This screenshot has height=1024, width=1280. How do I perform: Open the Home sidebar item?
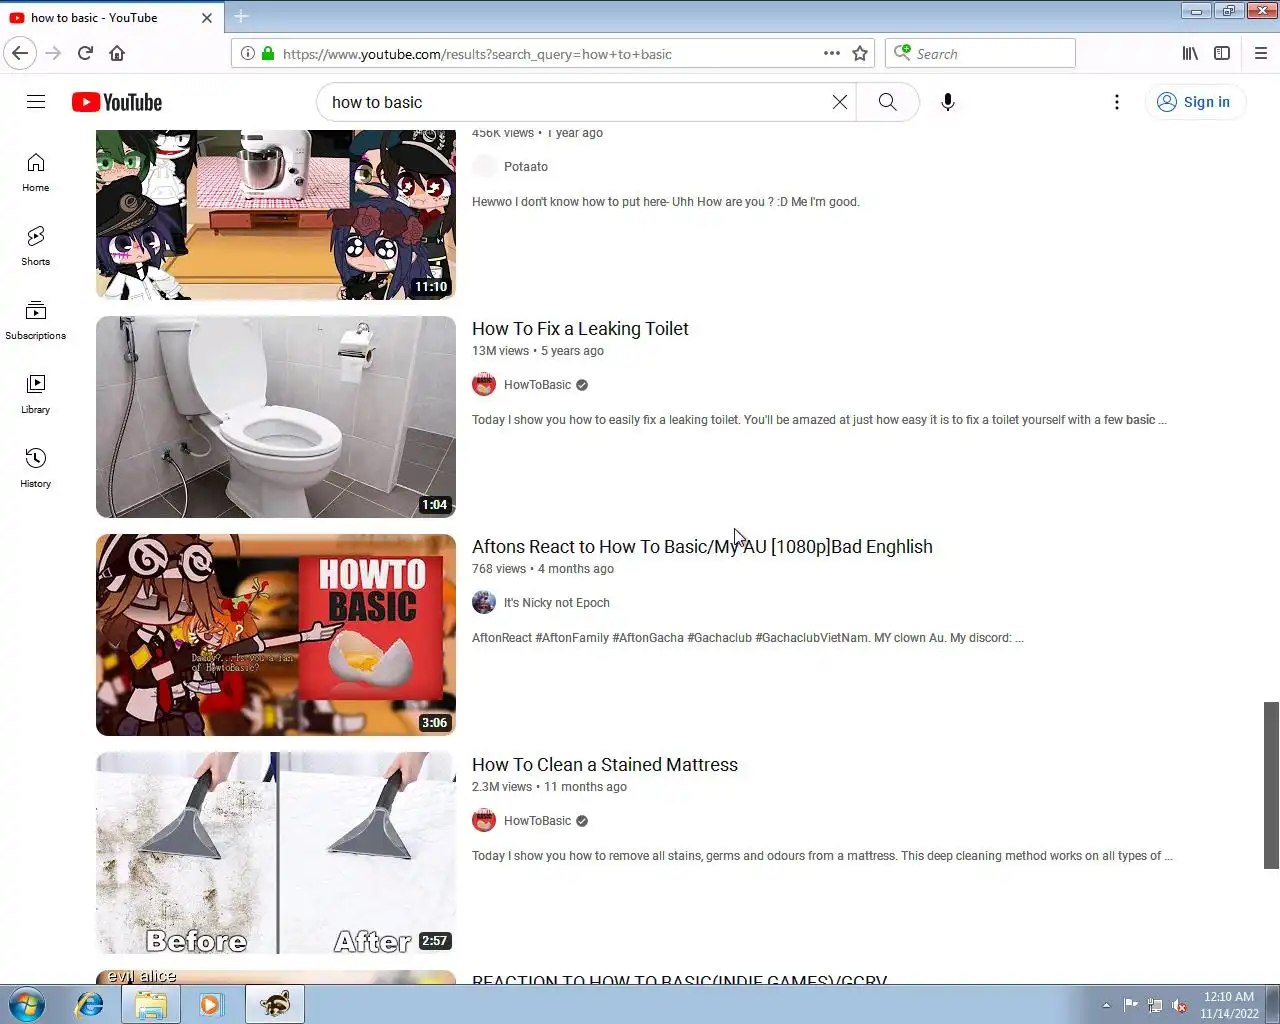point(36,172)
